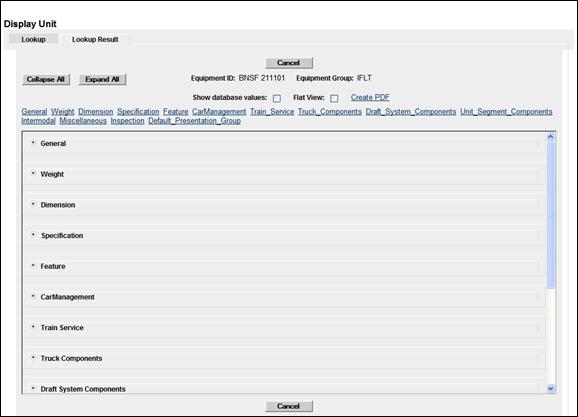
Task: Enable the Show database values checkbox
Action: coord(277,98)
